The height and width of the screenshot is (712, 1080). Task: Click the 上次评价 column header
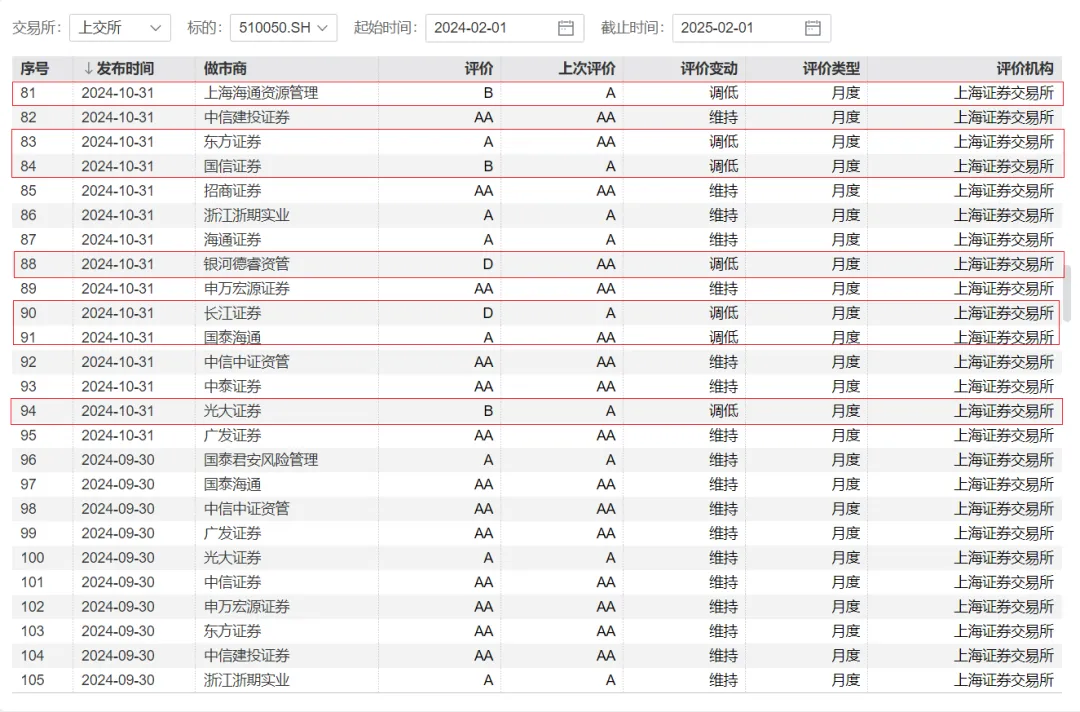[x=587, y=69]
